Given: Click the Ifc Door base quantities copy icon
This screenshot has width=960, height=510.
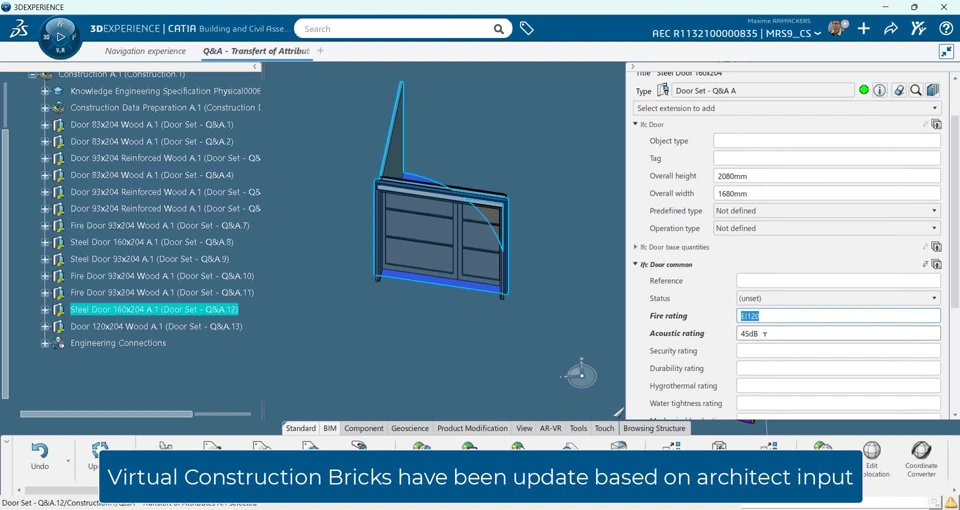Looking at the screenshot, I should pyautogui.click(x=936, y=247).
